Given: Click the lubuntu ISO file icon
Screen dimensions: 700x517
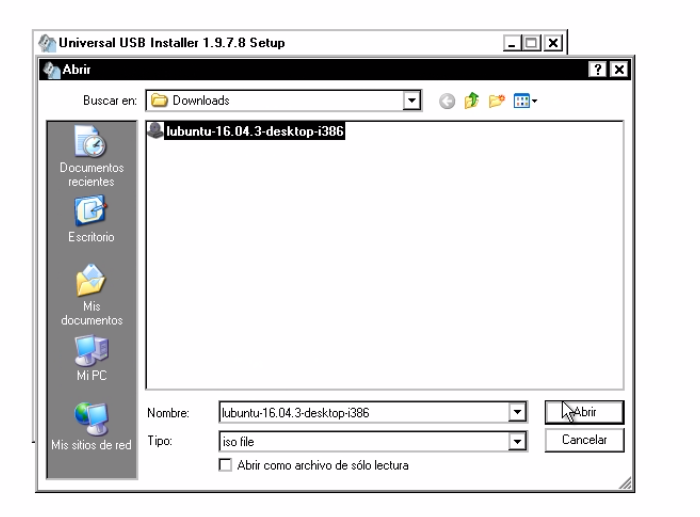Looking at the screenshot, I should [x=155, y=131].
